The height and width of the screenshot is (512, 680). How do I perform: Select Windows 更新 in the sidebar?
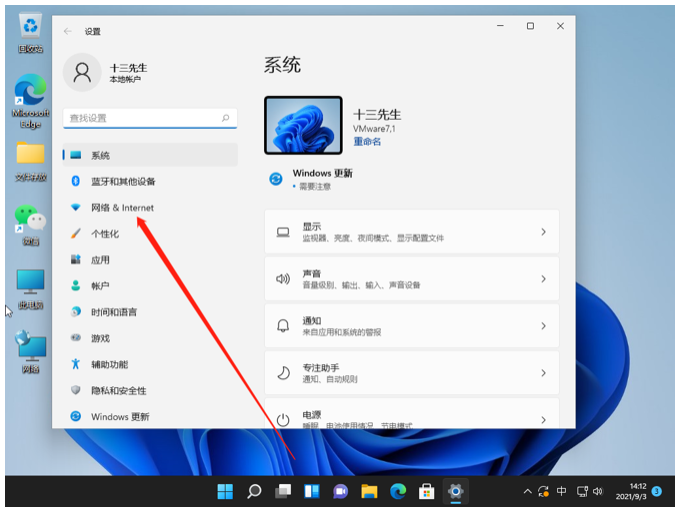point(119,416)
